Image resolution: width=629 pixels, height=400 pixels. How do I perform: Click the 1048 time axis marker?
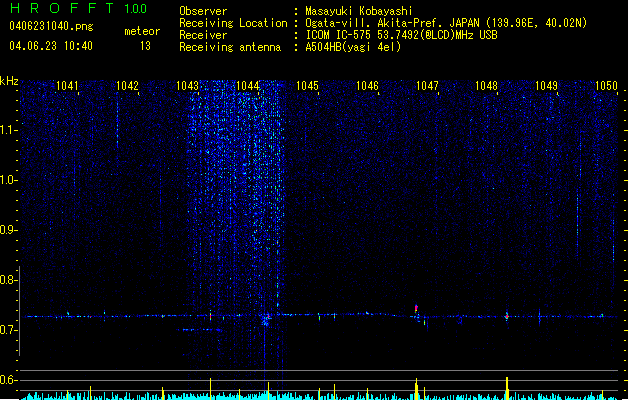click(x=486, y=86)
